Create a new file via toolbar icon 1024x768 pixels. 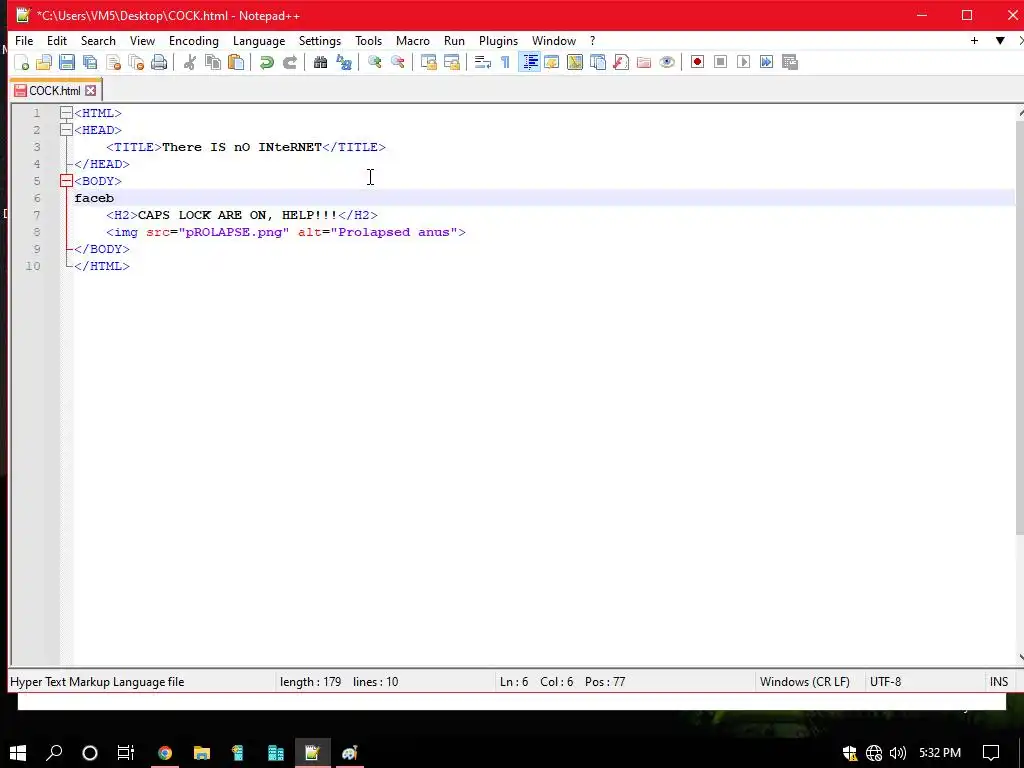[22, 62]
